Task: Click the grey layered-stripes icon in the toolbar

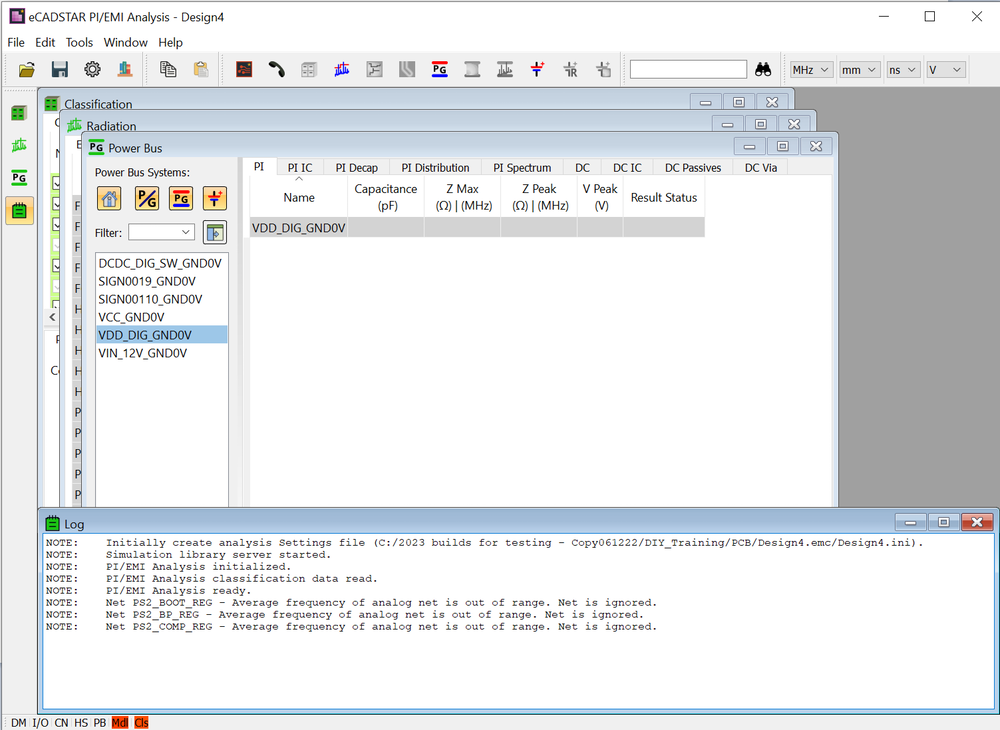Action: pyautogui.click(x=407, y=69)
